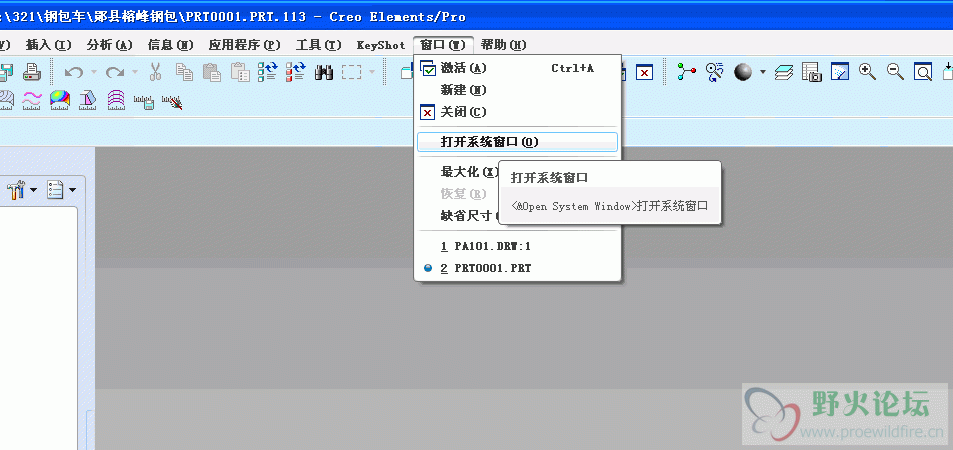This screenshot has width=953, height=450.
Task: Click the 窗口(W) menu title
Action: (x=443, y=45)
